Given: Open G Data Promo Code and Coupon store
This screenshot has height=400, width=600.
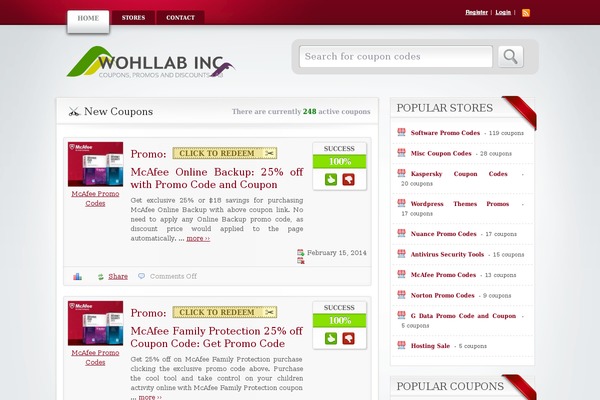Looking at the screenshot, I should click(463, 316).
